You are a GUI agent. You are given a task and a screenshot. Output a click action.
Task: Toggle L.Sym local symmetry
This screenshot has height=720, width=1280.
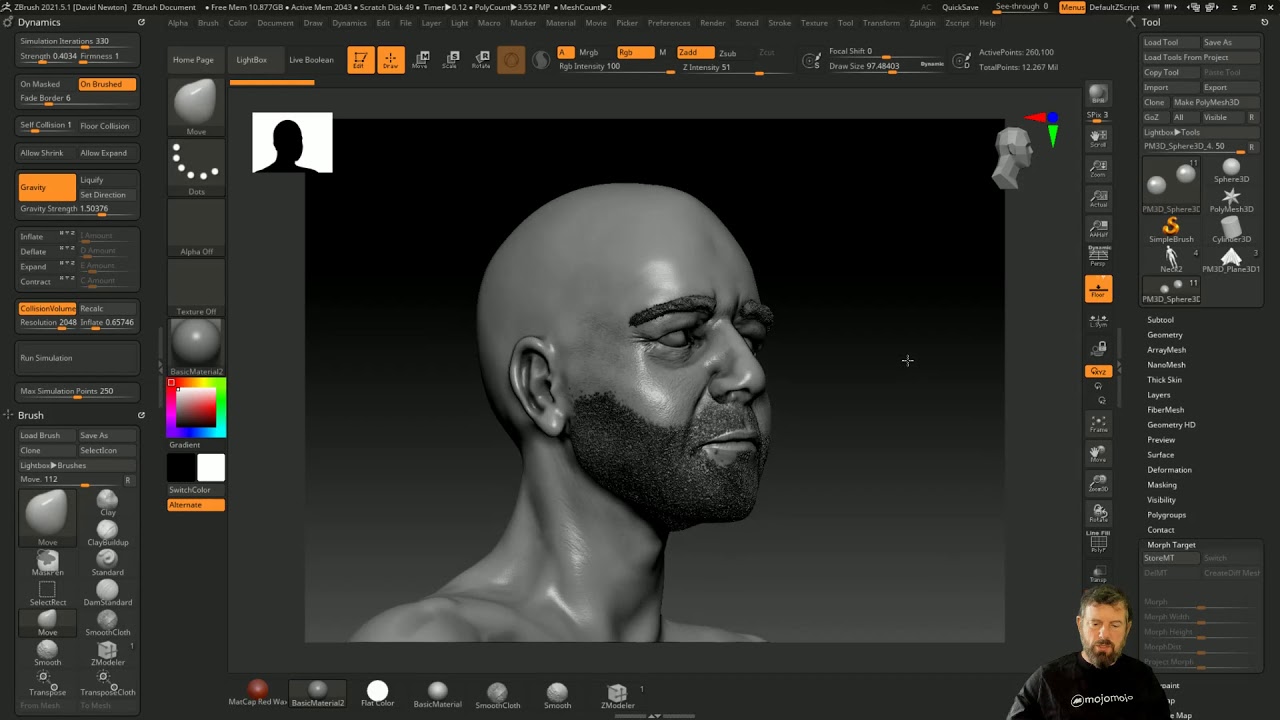pyautogui.click(x=1098, y=321)
